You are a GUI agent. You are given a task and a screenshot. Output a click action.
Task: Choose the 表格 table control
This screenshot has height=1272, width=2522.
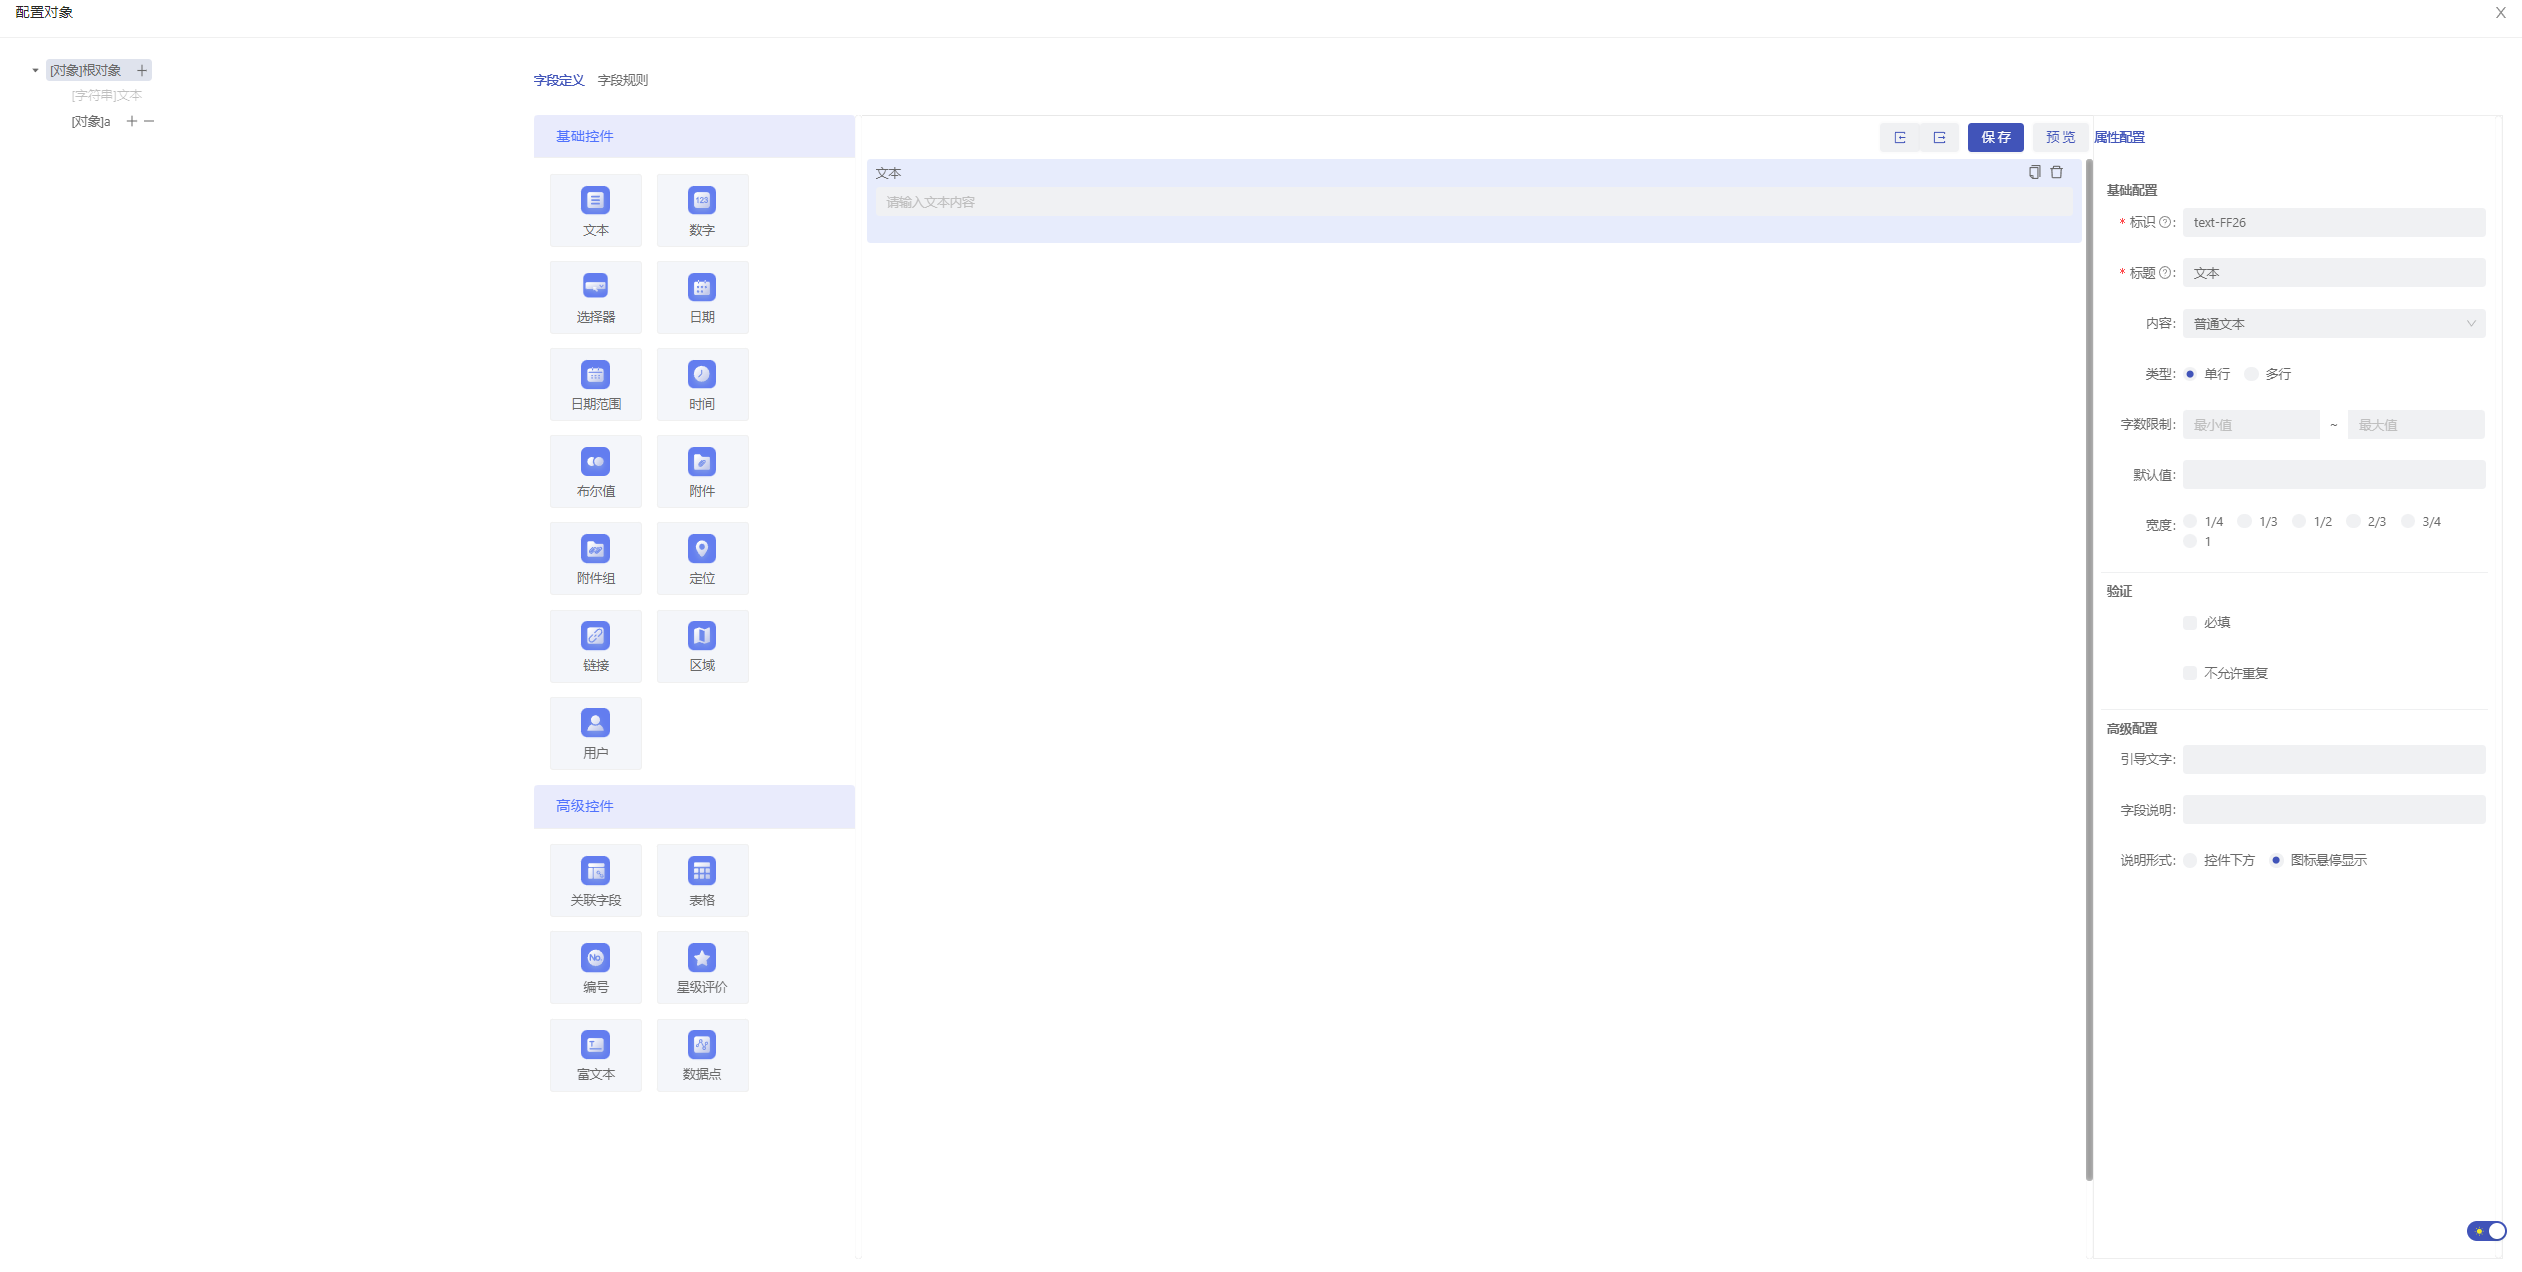(x=702, y=880)
